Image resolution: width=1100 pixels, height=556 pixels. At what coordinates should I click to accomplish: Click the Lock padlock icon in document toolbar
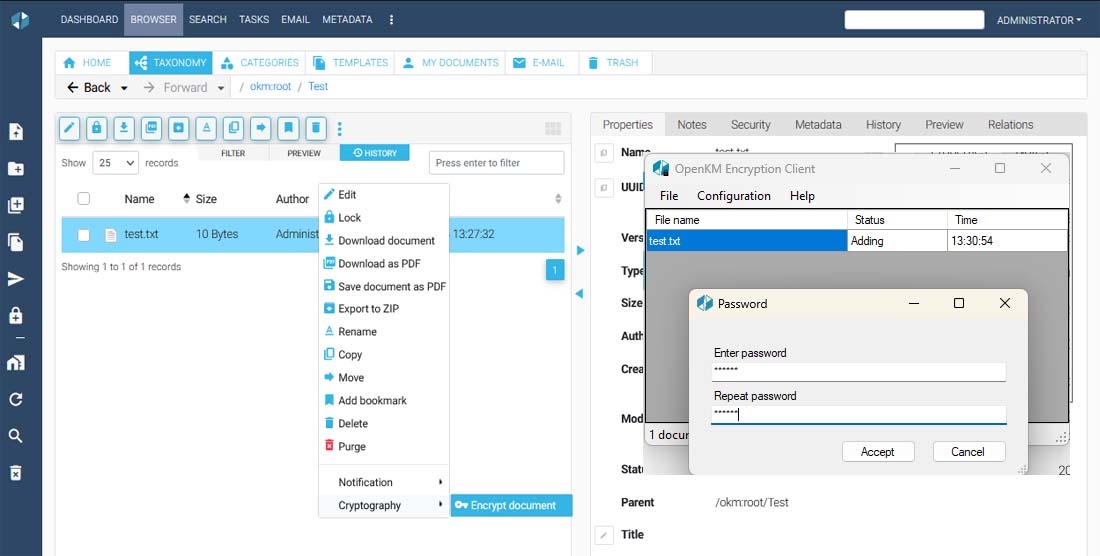point(96,128)
